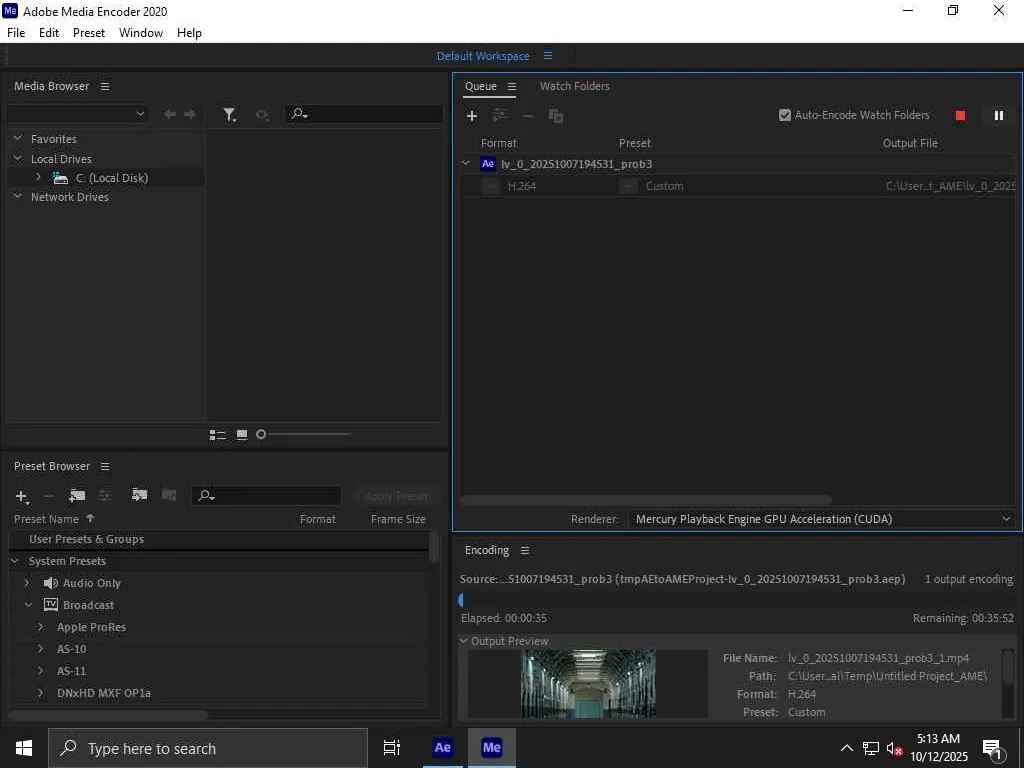Click the Export Presets icon

click(x=168, y=495)
